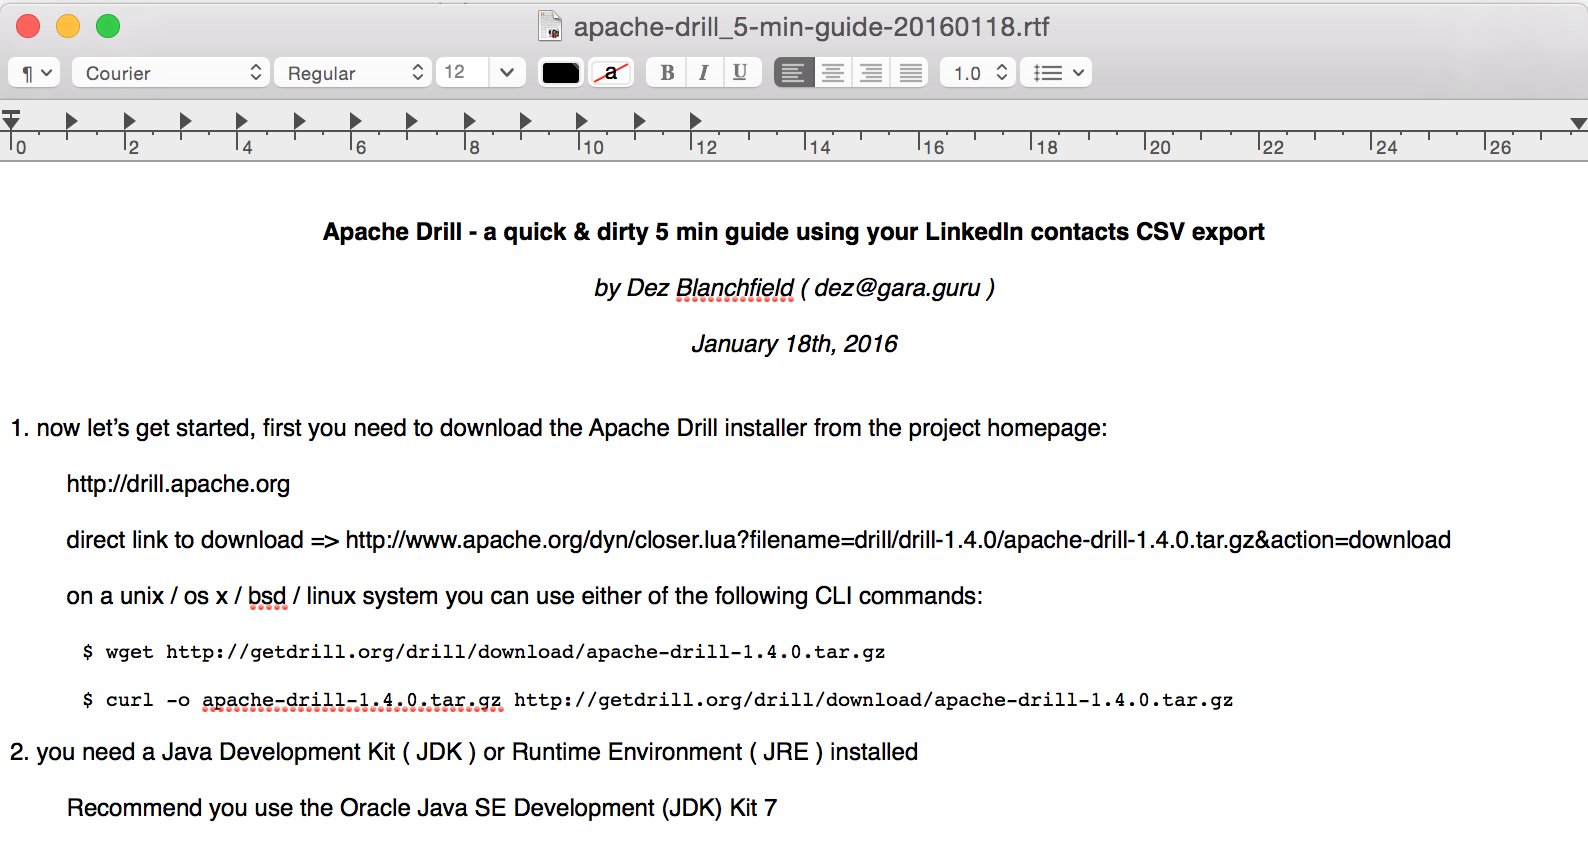Viewport: 1588px width, 844px height.
Task: Toggle bold formatting
Action: pos(667,73)
